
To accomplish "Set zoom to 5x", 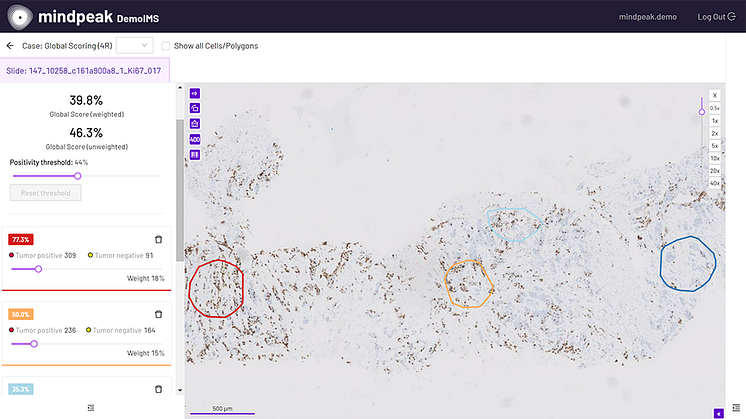I will 715,146.
